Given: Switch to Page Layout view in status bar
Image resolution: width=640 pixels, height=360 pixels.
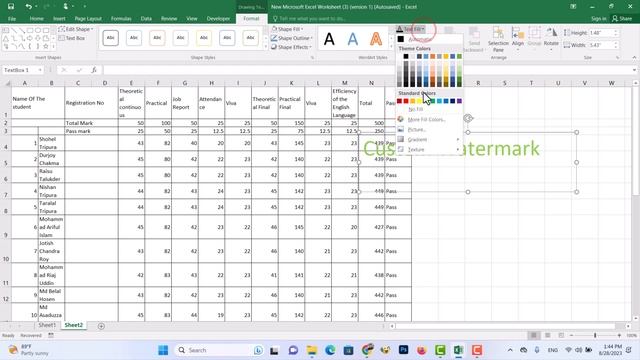Looking at the screenshot, I should 547,335.
